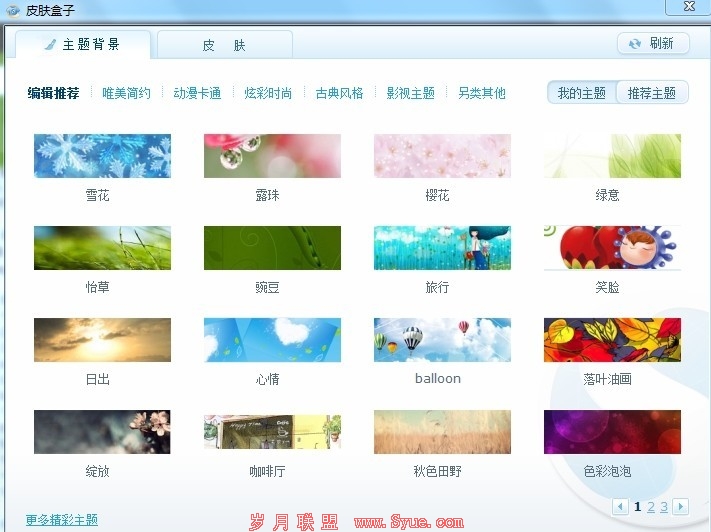Viewport: 711px width, 532px height.
Task: Go to previous page with left arrow
Action: [620, 506]
